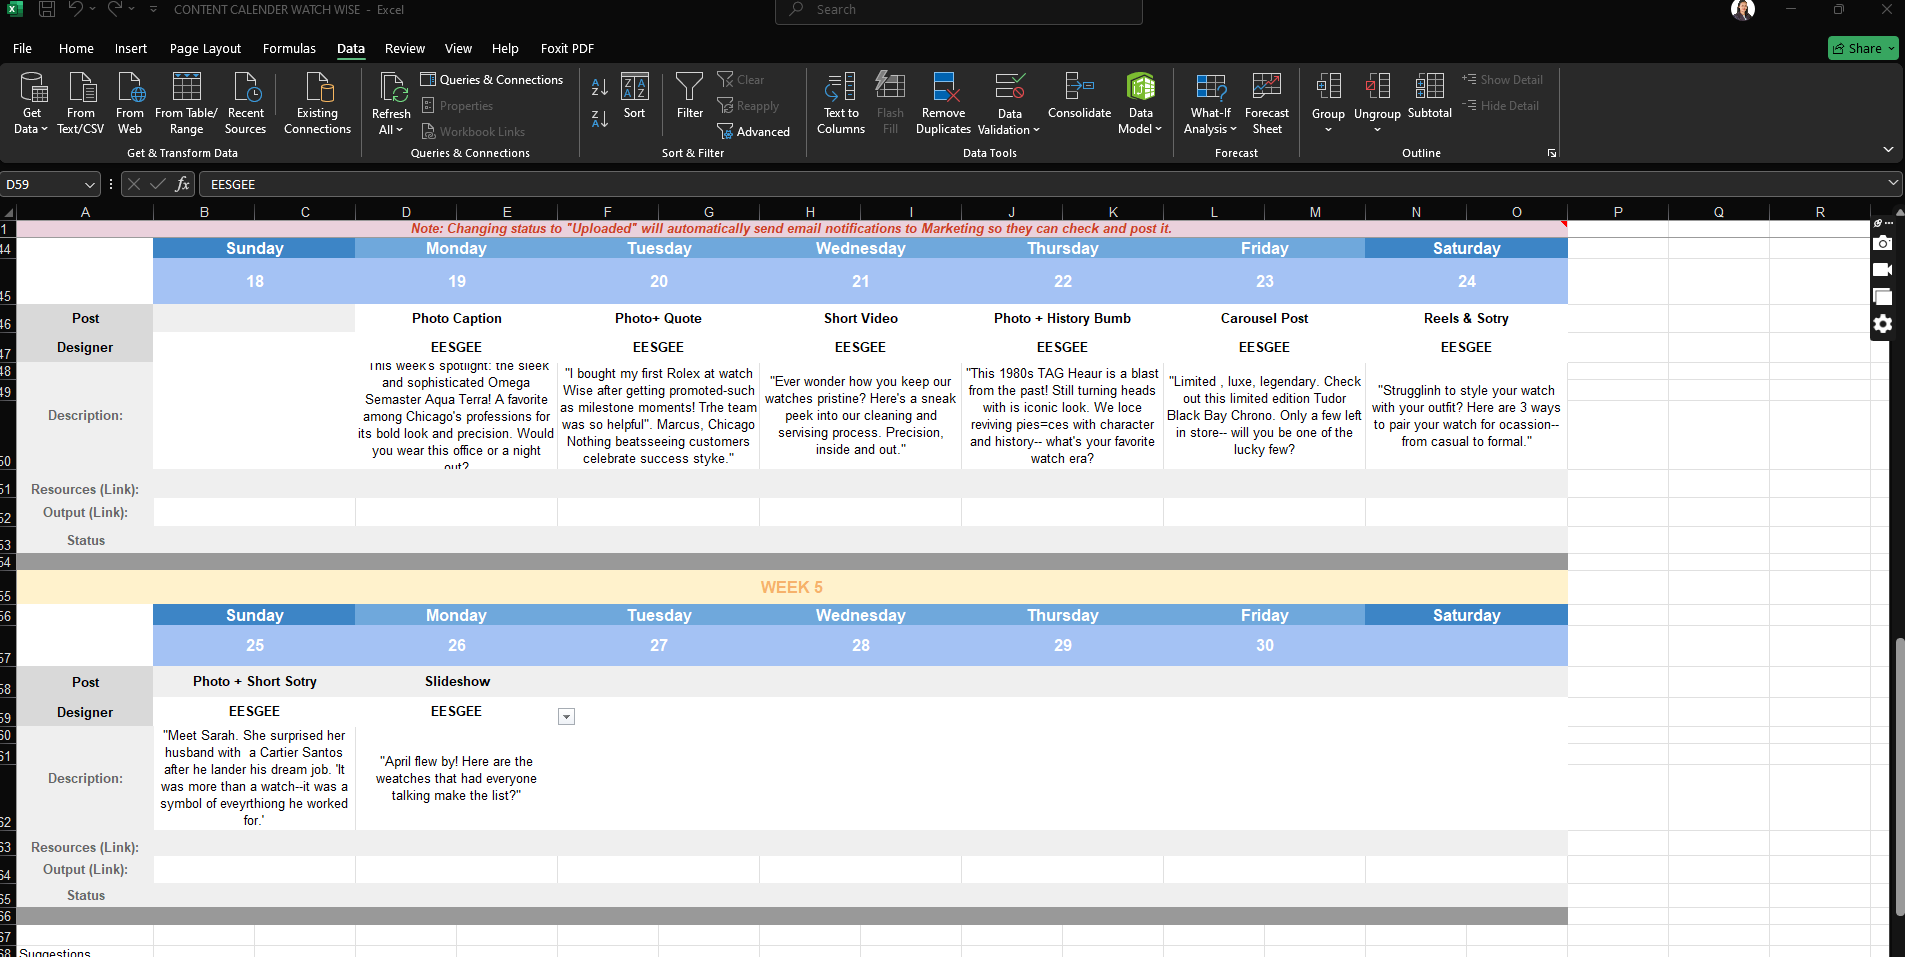The height and width of the screenshot is (957, 1905).
Task: Toggle the Filter funnel
Action: coord(690,96)
